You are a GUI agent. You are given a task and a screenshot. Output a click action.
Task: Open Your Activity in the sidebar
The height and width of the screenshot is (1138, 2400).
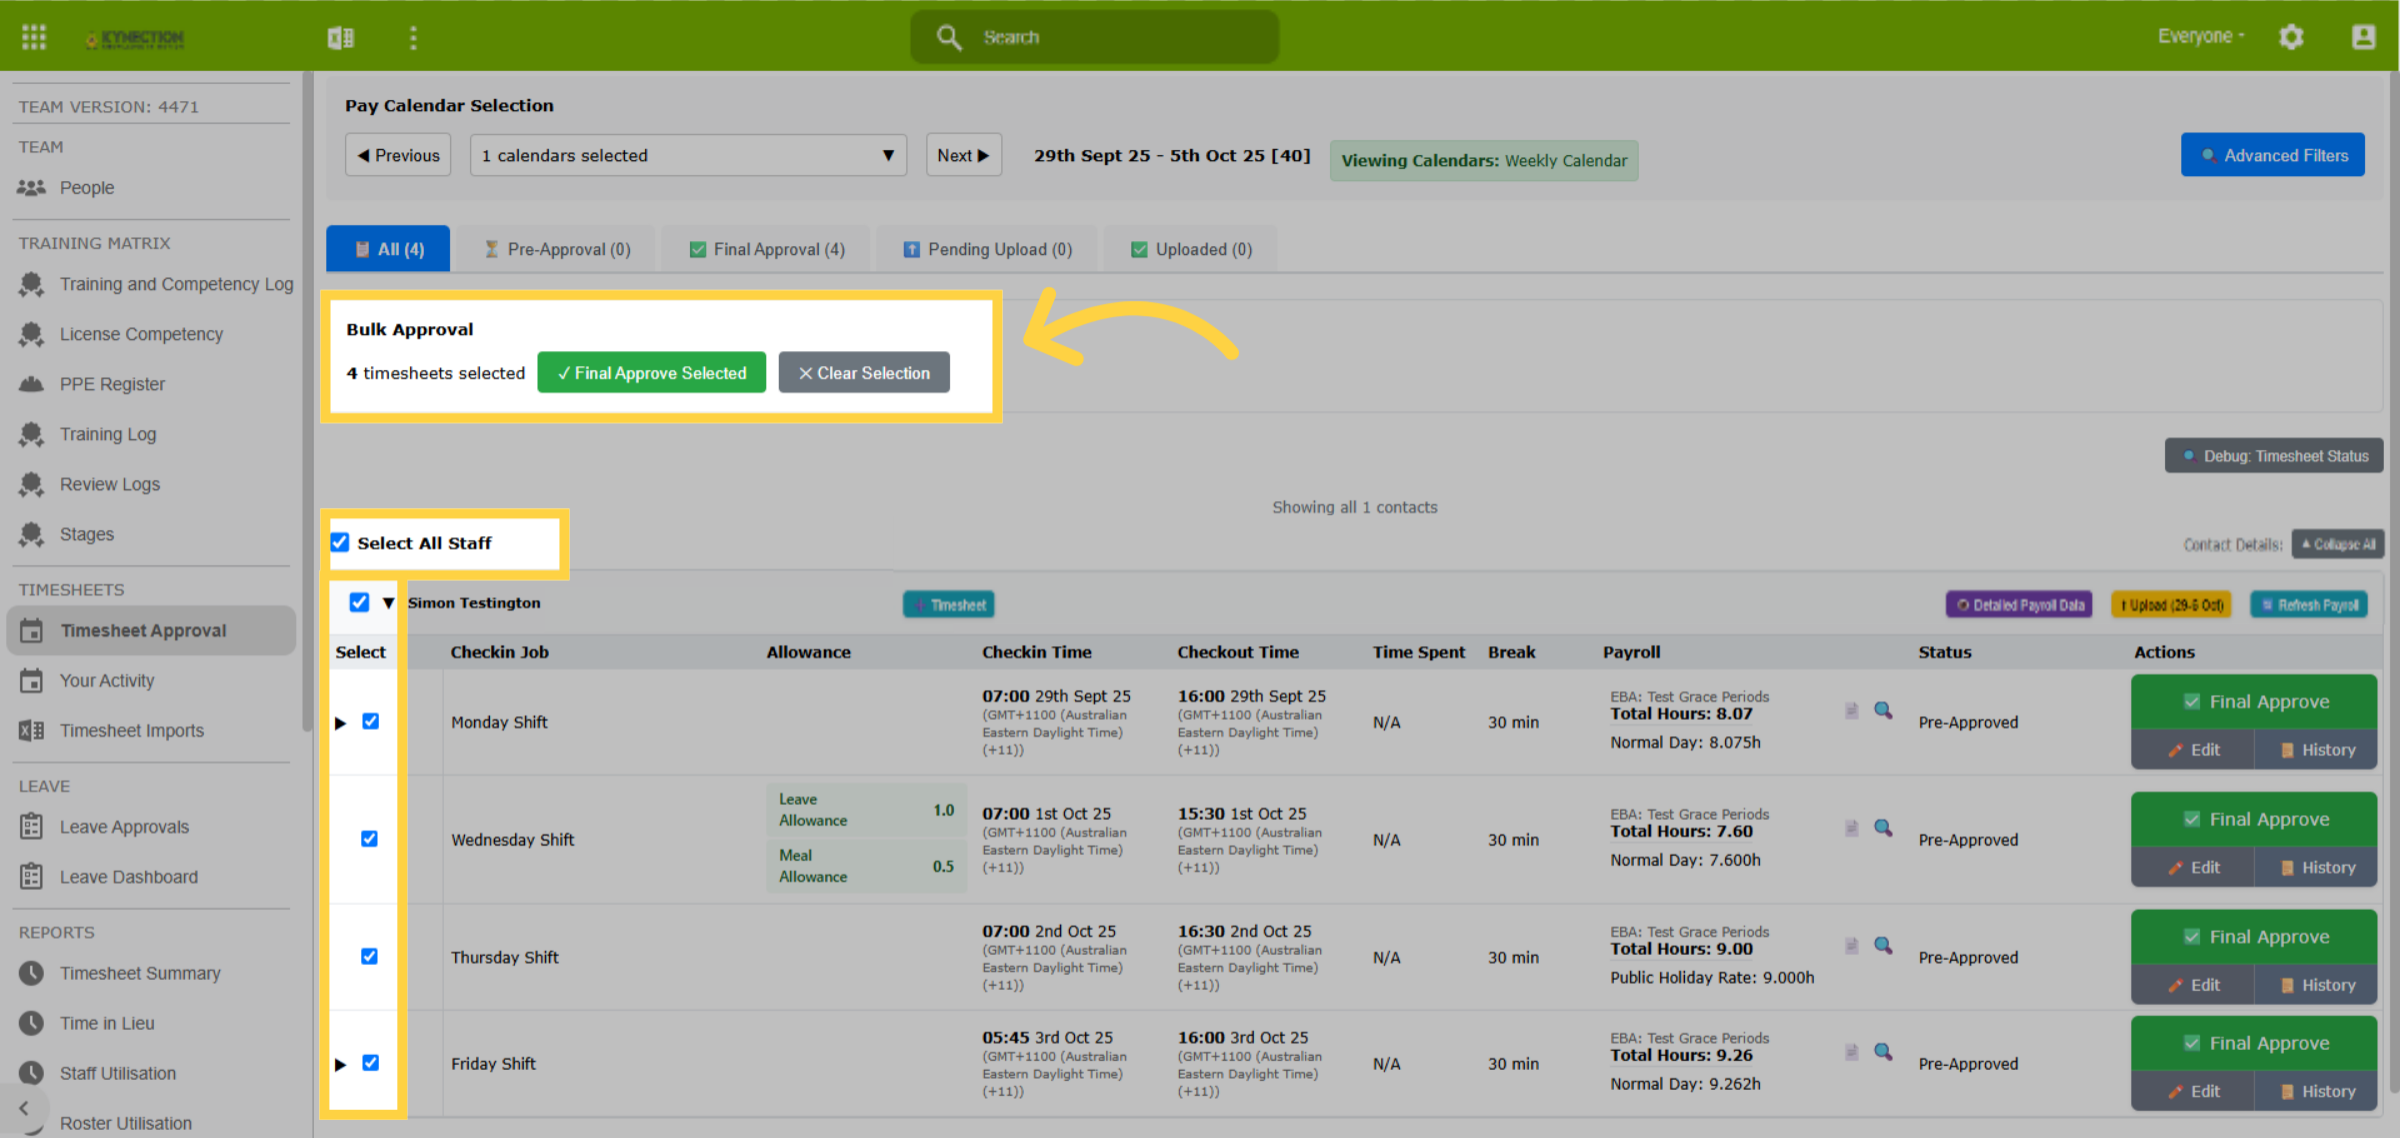(107, 680)
